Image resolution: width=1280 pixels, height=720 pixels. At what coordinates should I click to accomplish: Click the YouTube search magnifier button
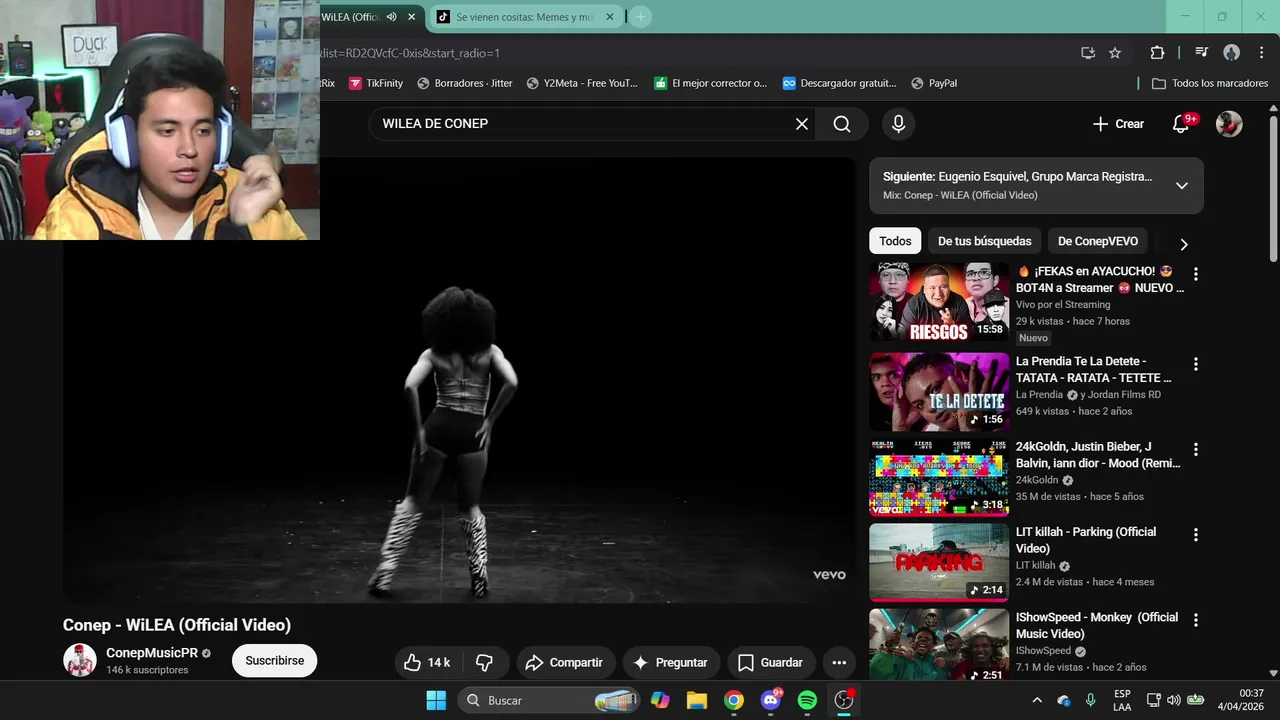pyautogui.click(x=842, y=124)
